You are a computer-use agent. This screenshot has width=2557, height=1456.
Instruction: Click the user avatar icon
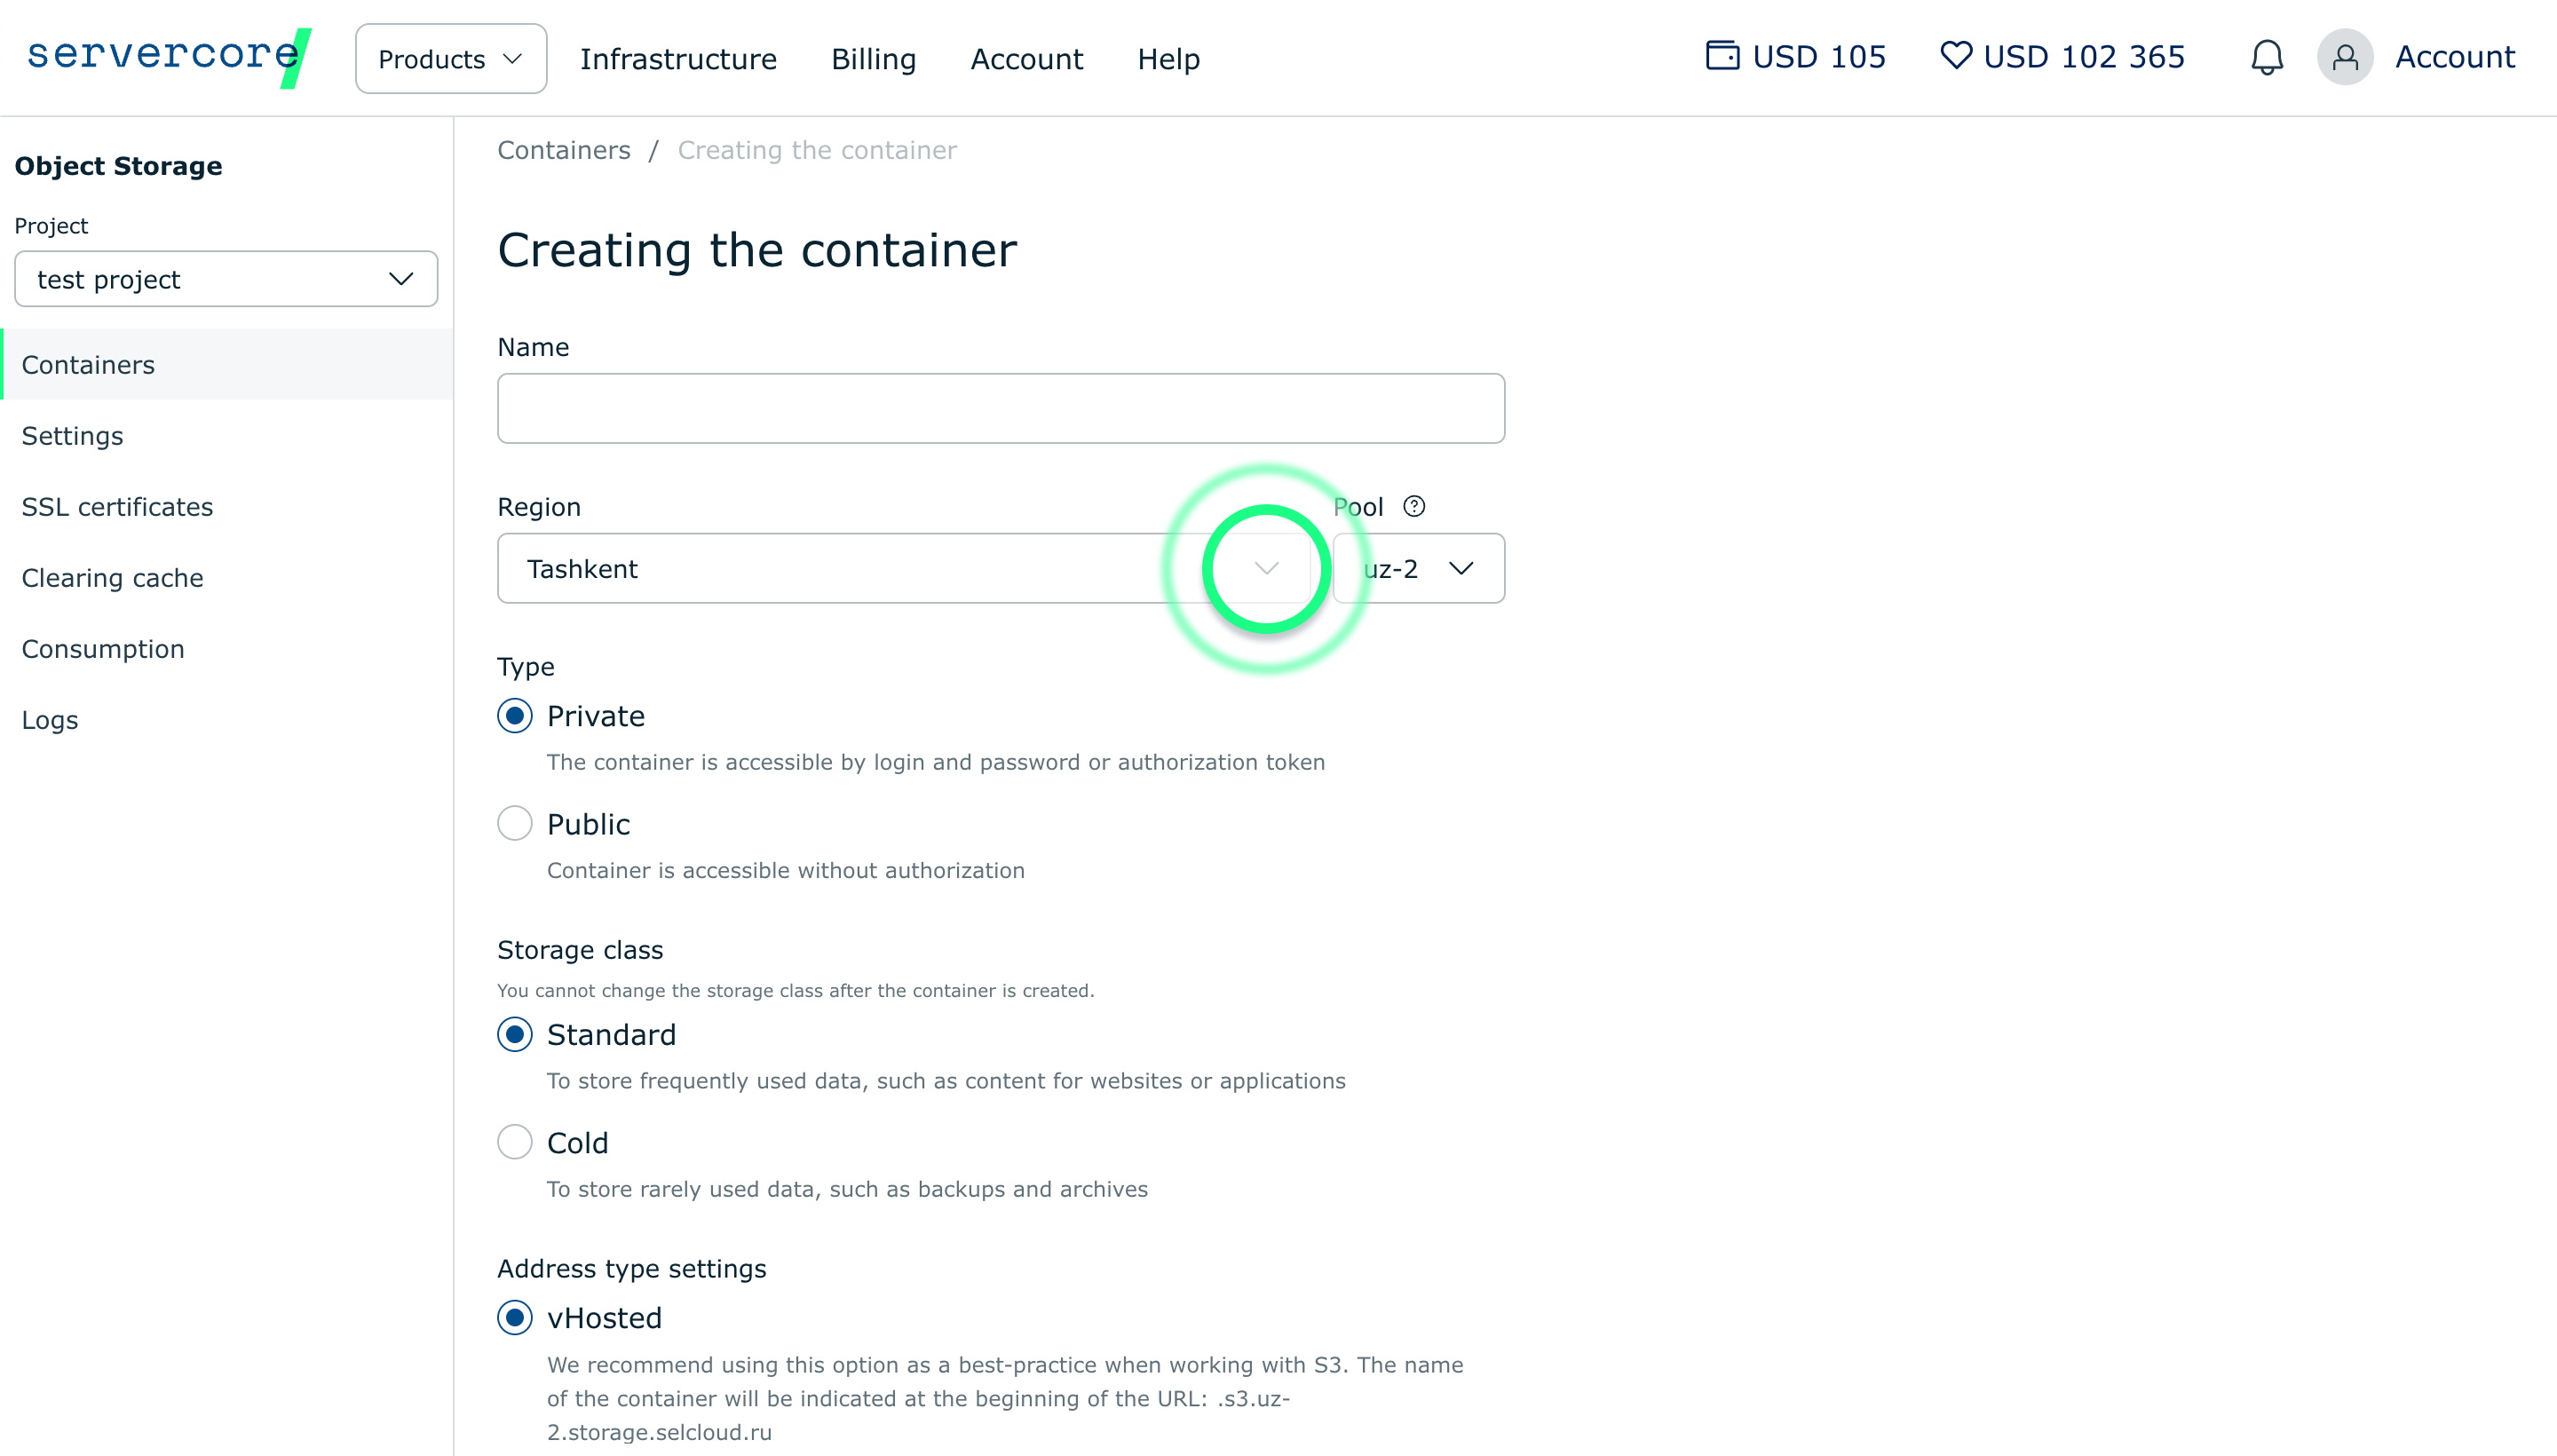coord(2344,57)
